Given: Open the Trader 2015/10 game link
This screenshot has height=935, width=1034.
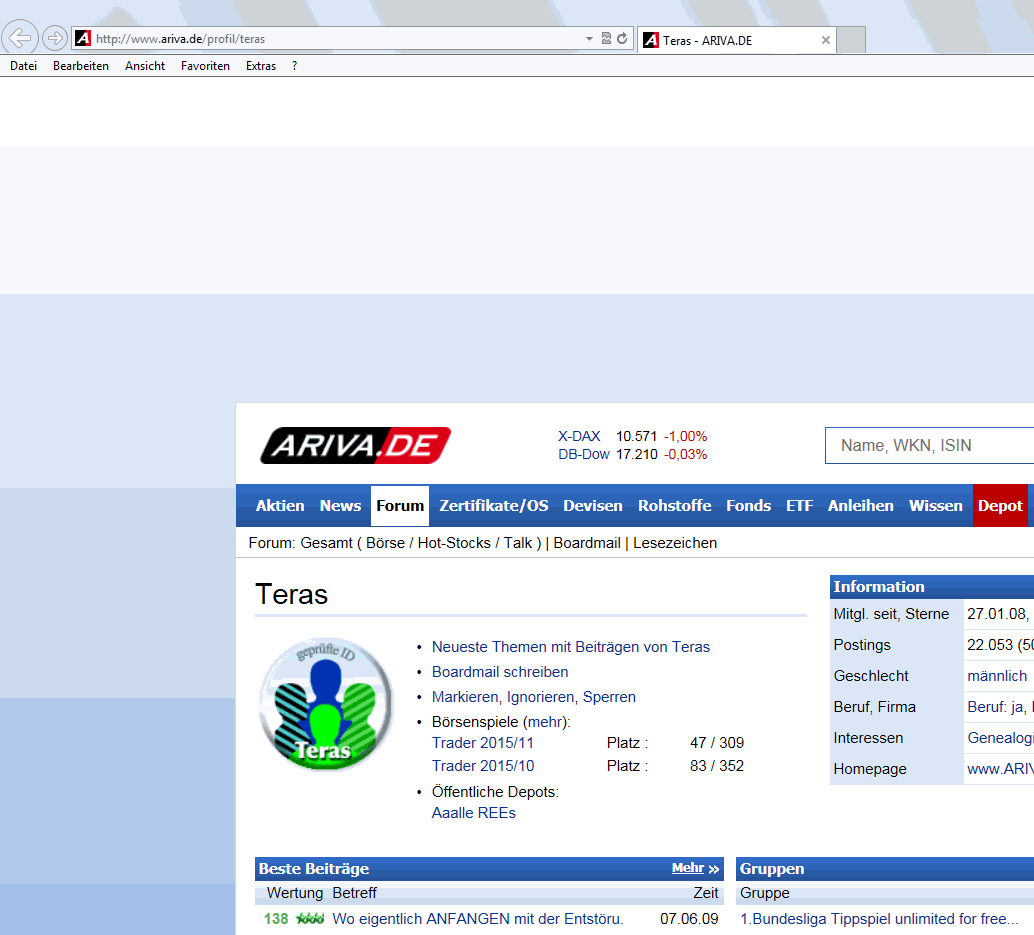Looking at the screenshot, I should tap(483, 766).
